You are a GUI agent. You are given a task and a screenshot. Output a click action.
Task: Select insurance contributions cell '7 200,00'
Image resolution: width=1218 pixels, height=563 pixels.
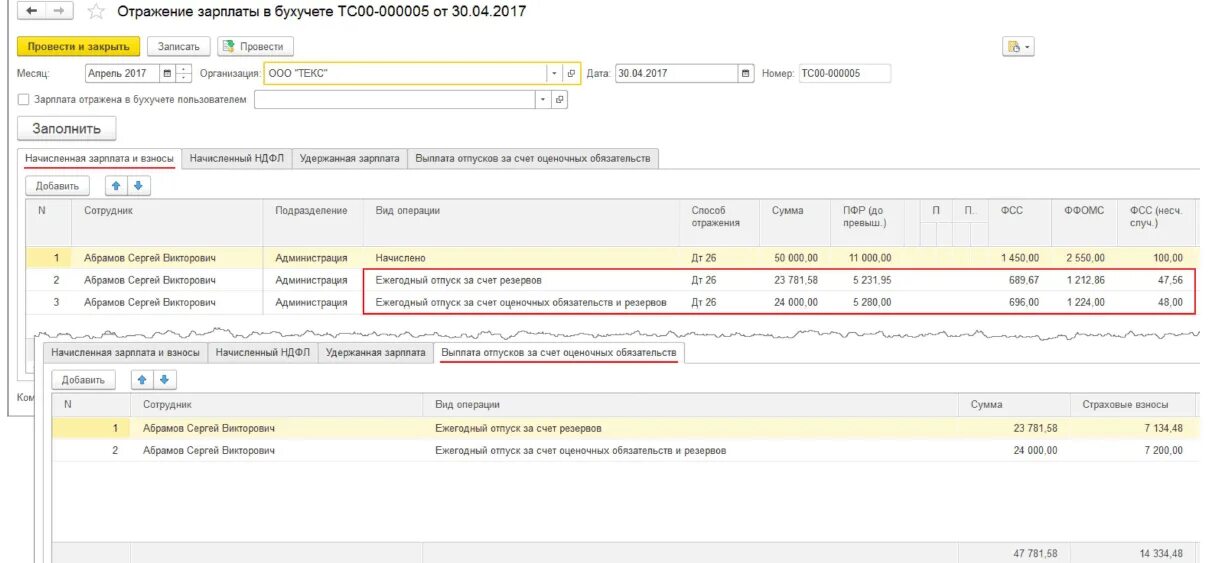coord(1132,450)
